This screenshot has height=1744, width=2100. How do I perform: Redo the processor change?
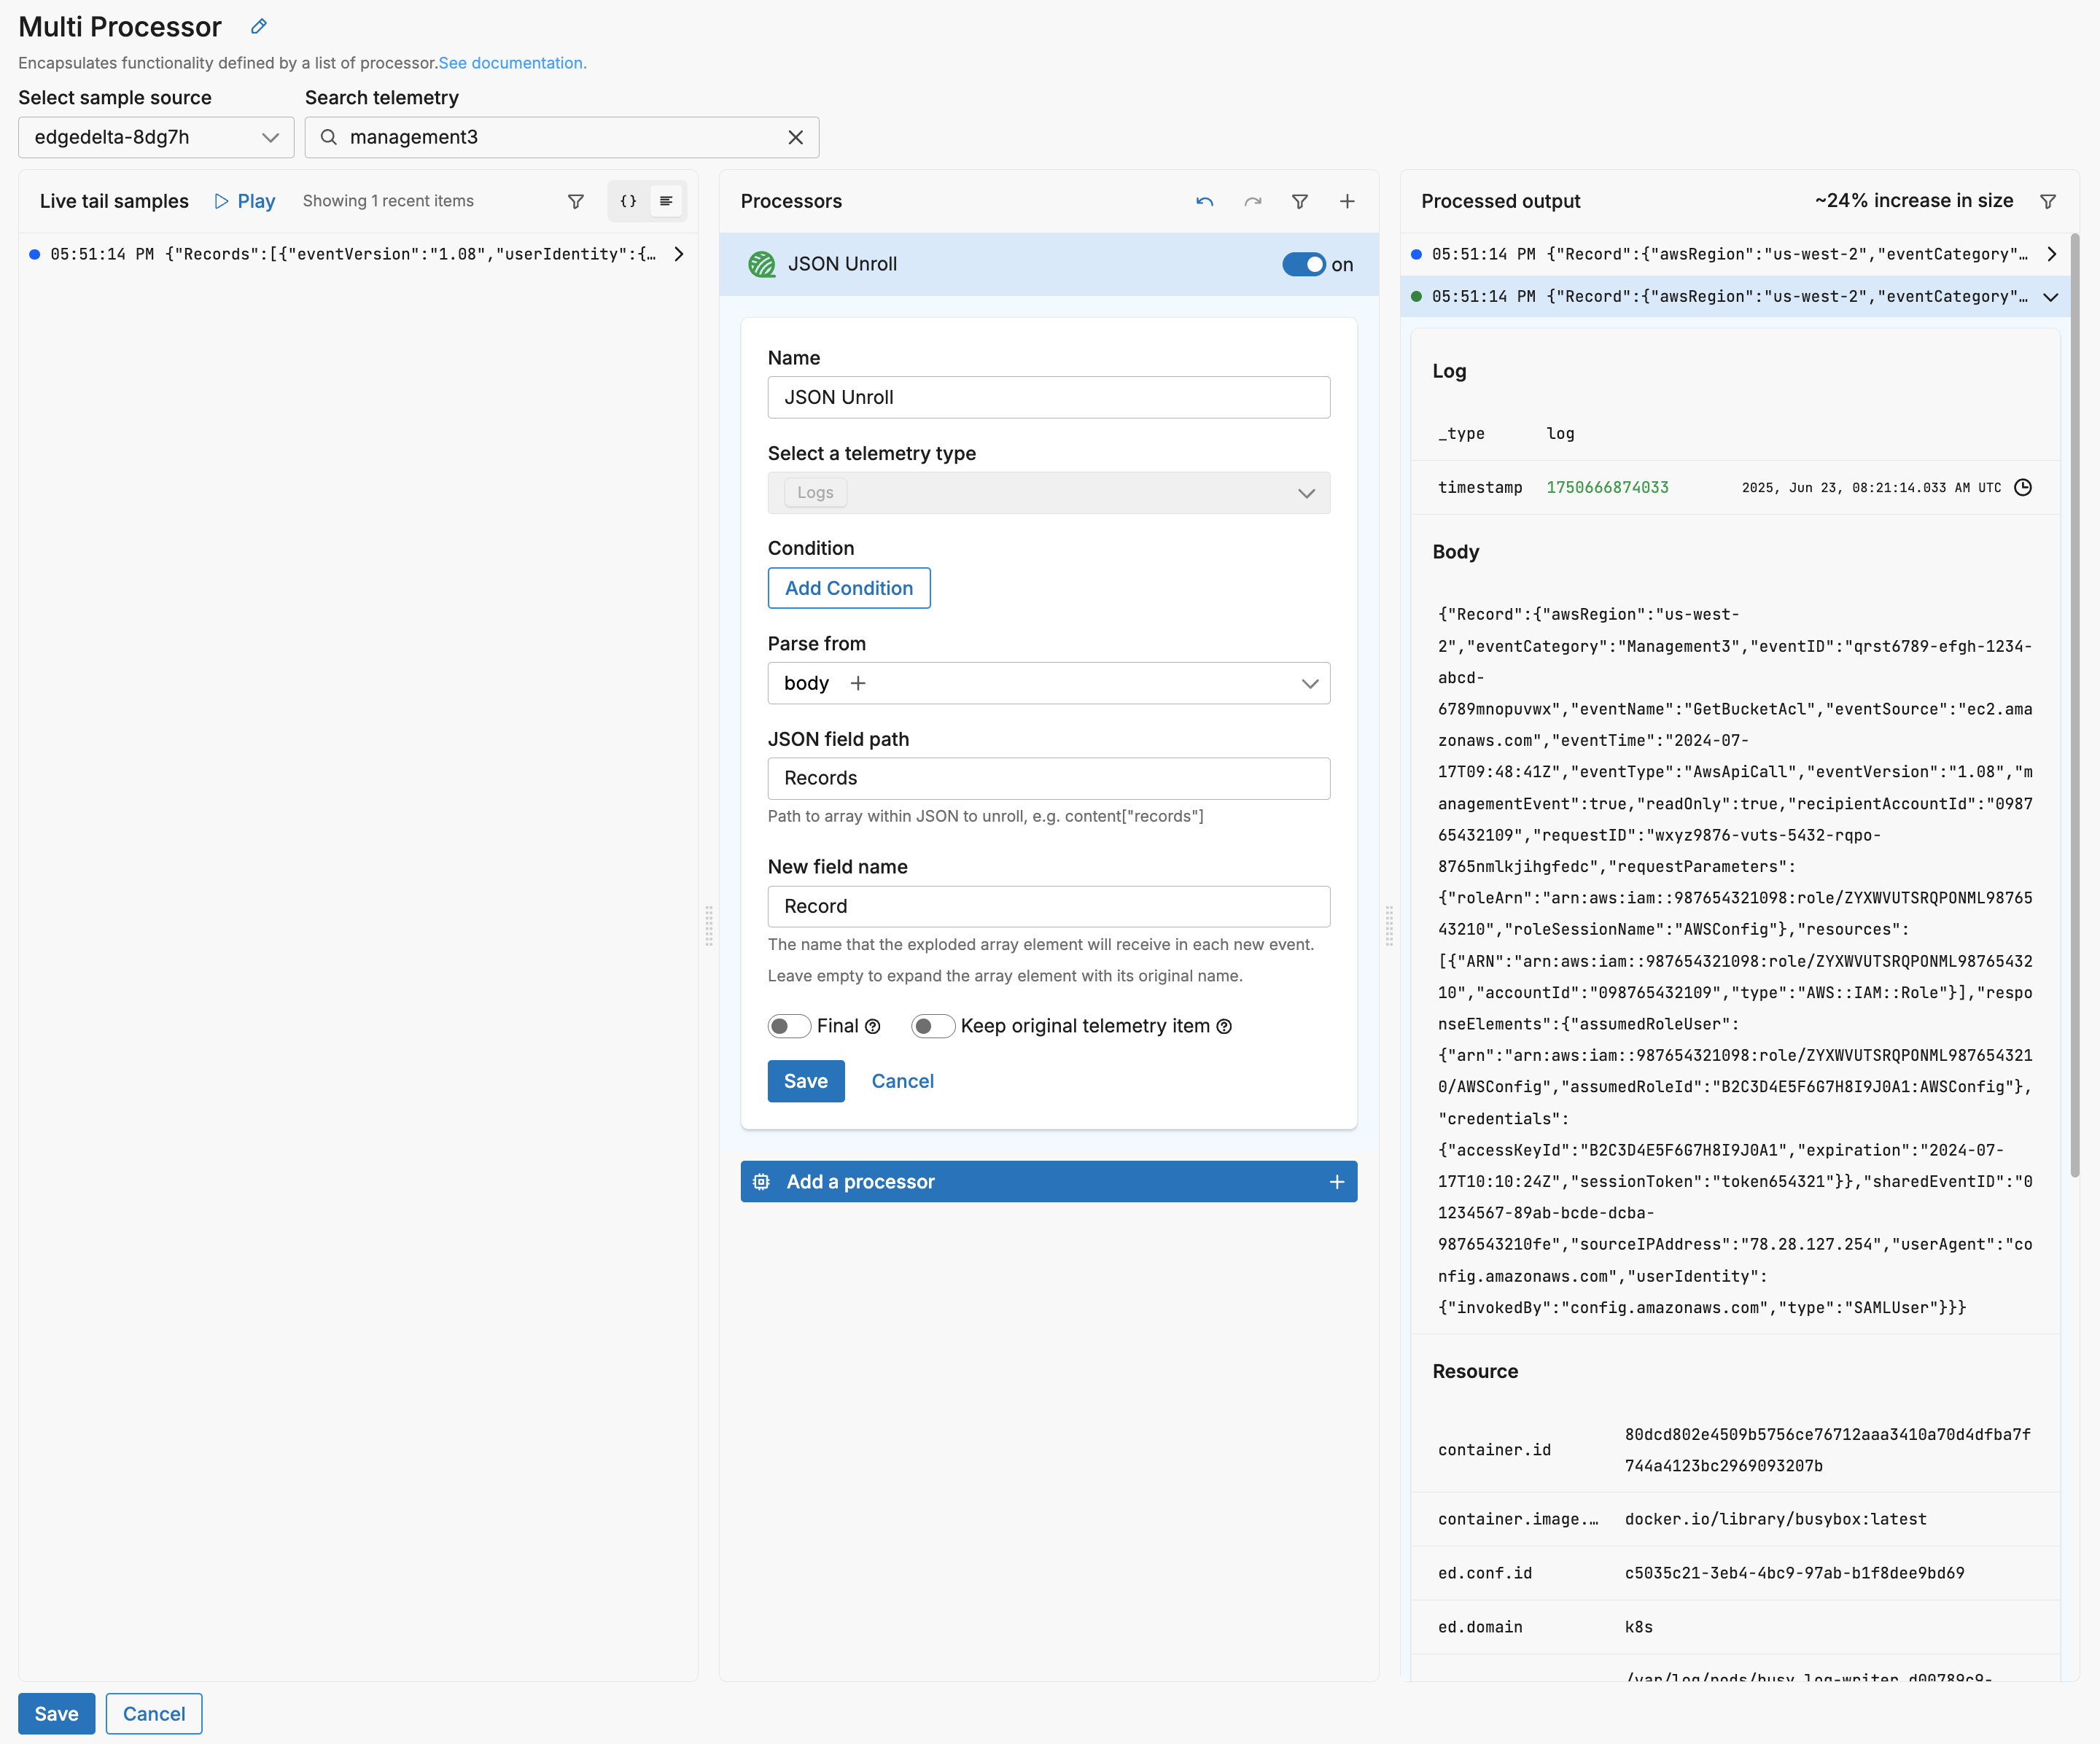click(x=1253, y=202)
